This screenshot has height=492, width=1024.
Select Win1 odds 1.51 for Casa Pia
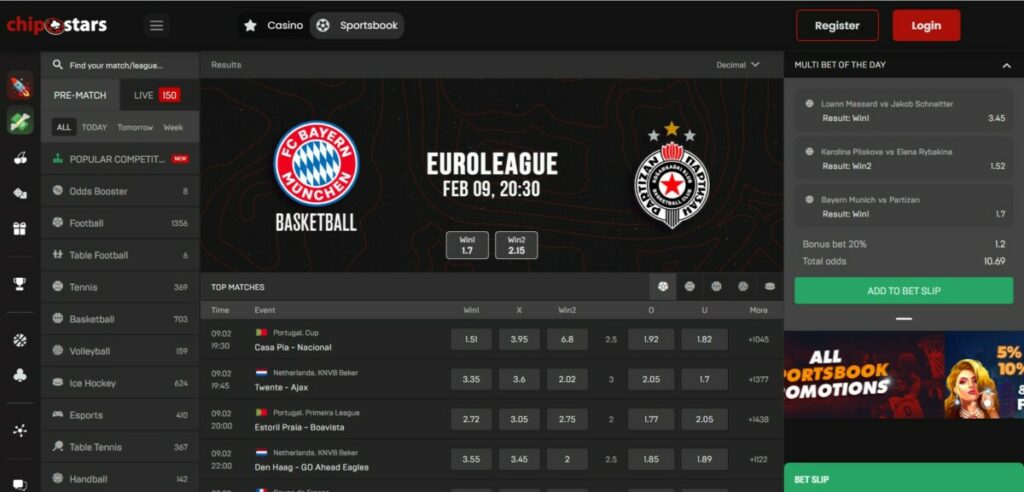point(471,339)
